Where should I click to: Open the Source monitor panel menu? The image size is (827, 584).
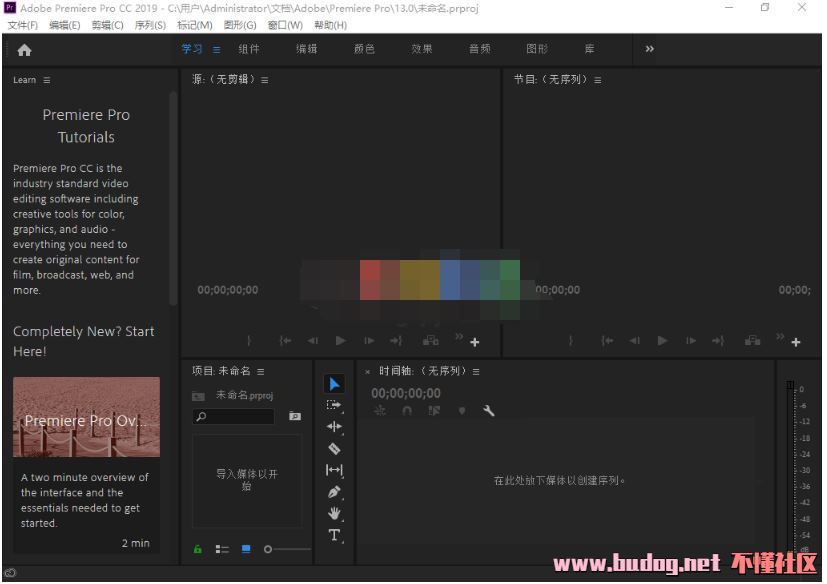coord(265,80)
